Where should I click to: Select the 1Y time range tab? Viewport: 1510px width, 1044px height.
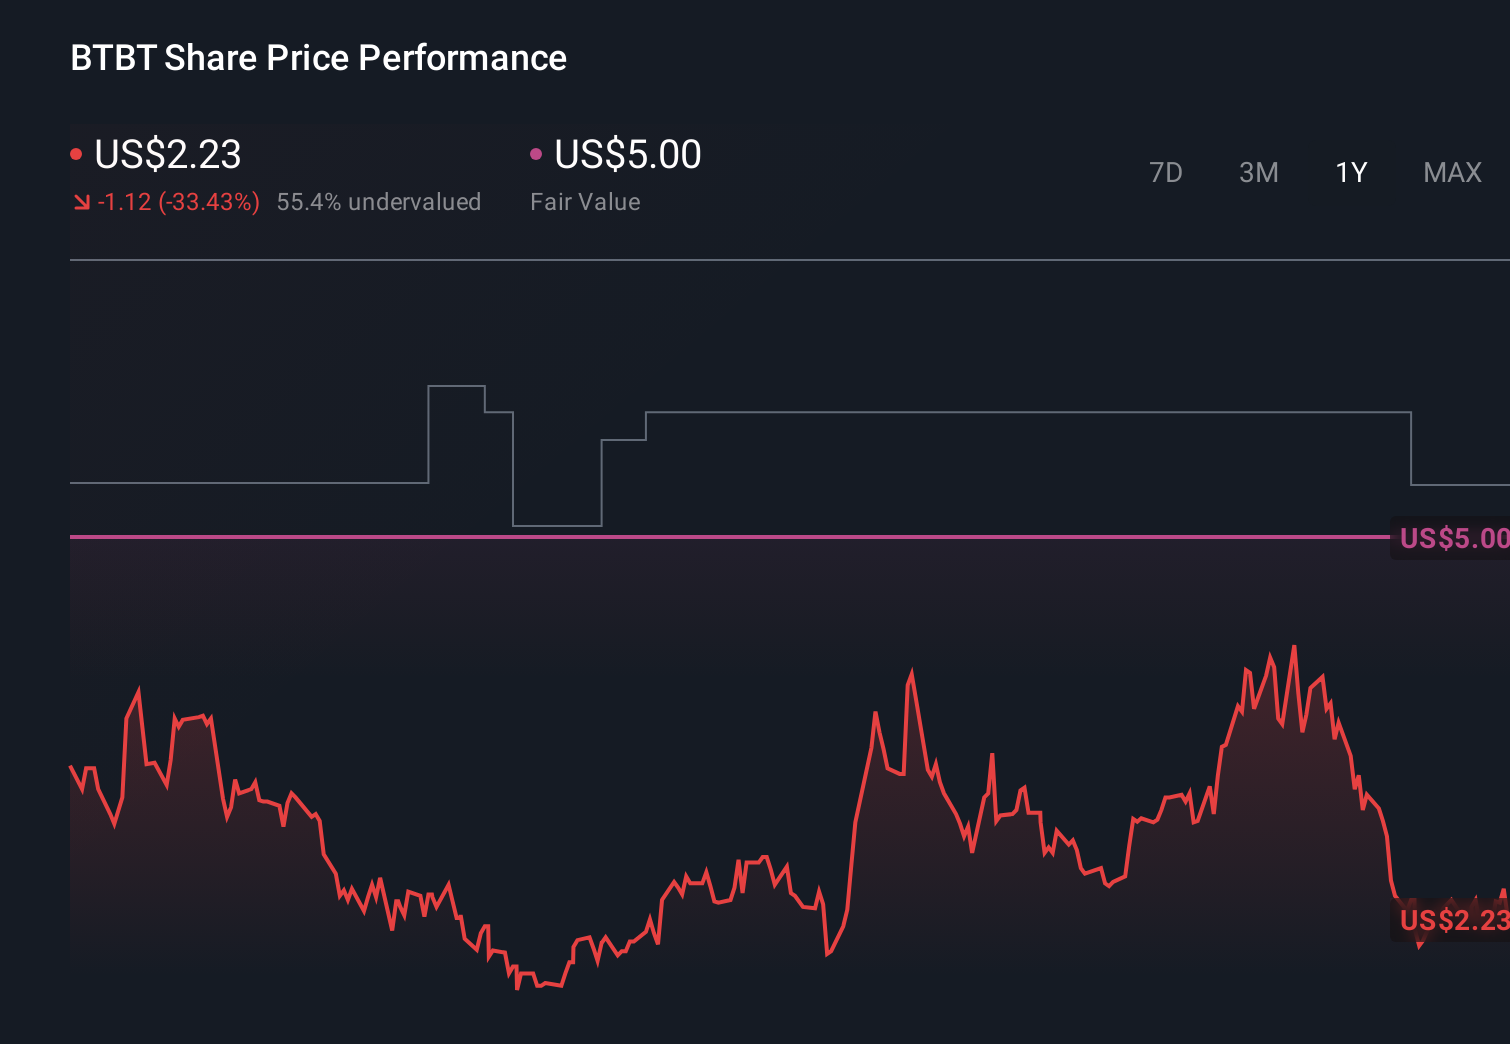tap(1350, 172)
